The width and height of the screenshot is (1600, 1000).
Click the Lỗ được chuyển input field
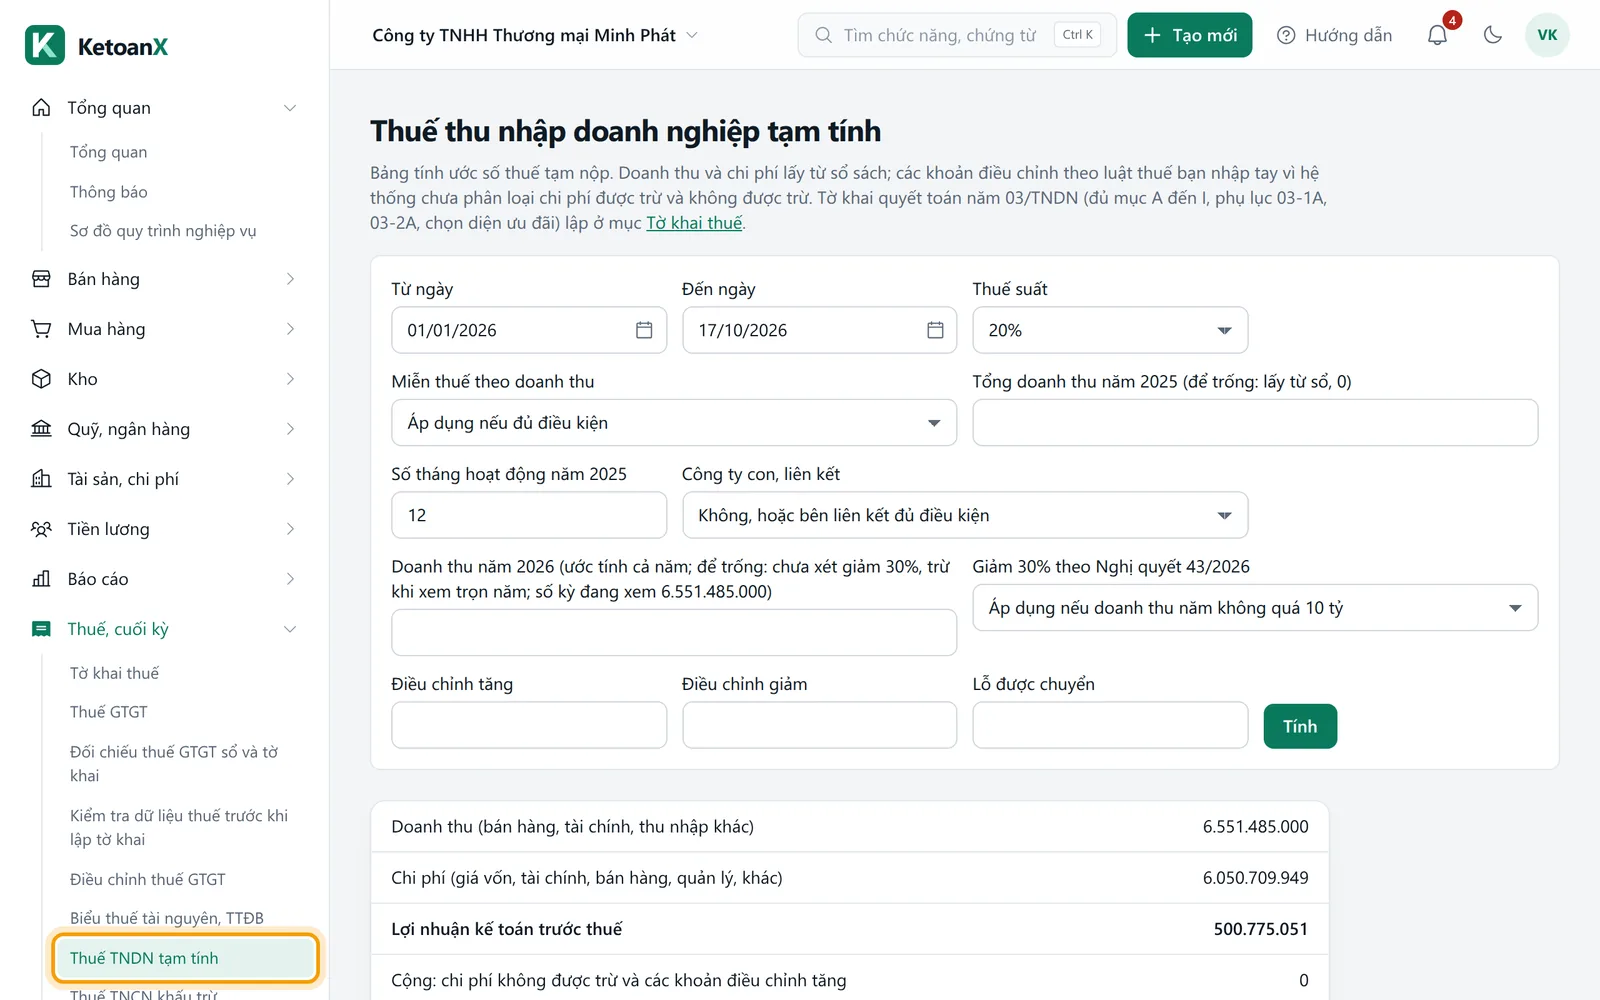pos(1110,725)
